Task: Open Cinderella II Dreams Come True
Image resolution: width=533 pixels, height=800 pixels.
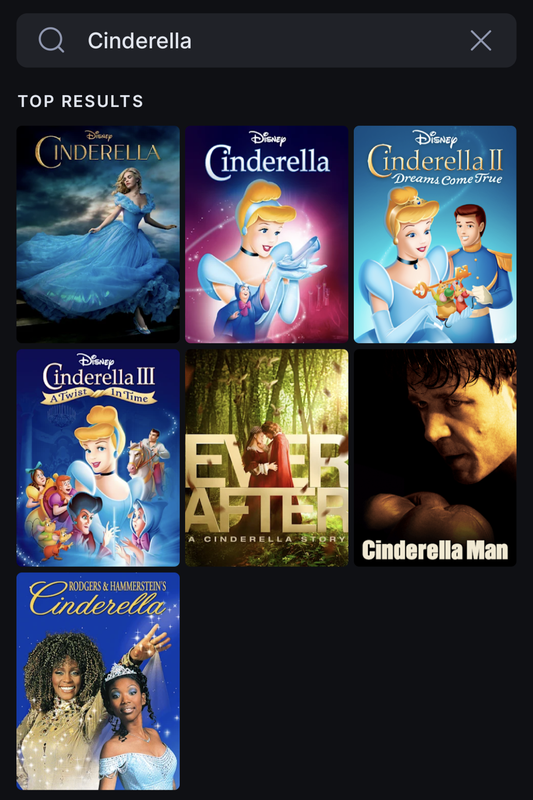Action: click(x=435, y=234)
